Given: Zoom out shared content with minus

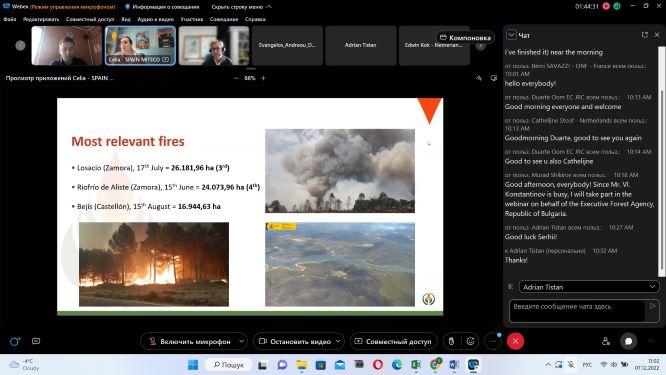Looking at the screenshot, I should [236, 78].
